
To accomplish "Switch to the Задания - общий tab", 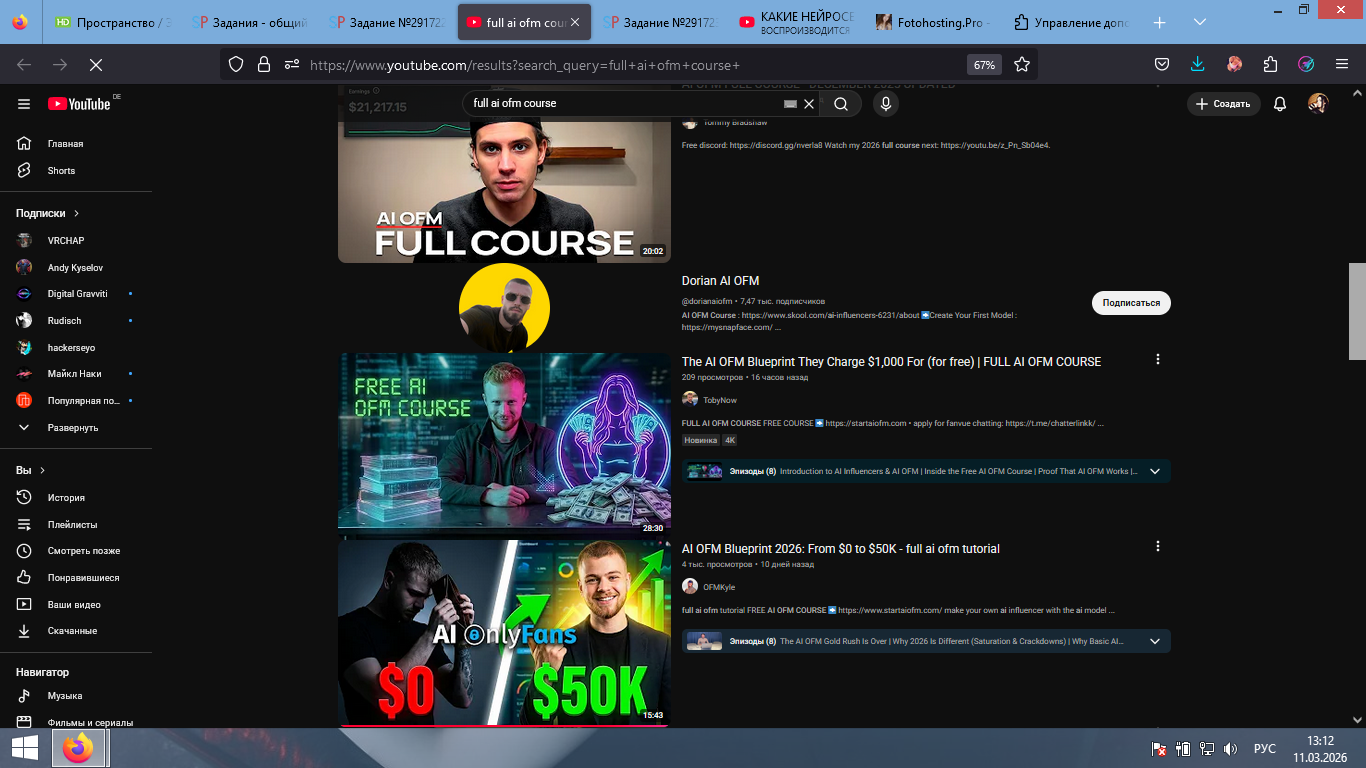I will point(250,22).
